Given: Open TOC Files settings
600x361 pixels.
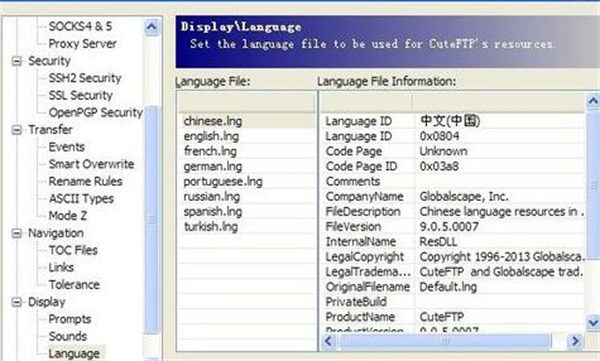Looking at the screenshot, I should tap(73, 250).
